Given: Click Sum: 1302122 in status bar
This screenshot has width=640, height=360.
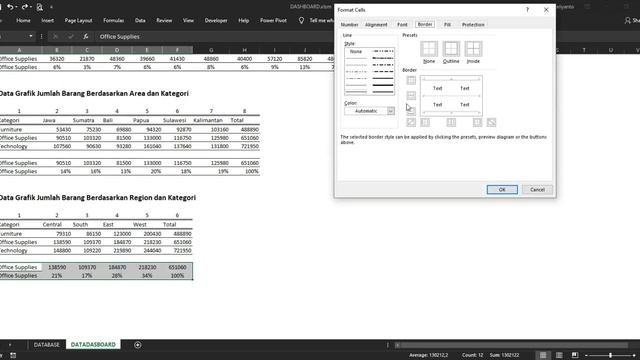Looking at the screenshot, I should coord(504,355).
